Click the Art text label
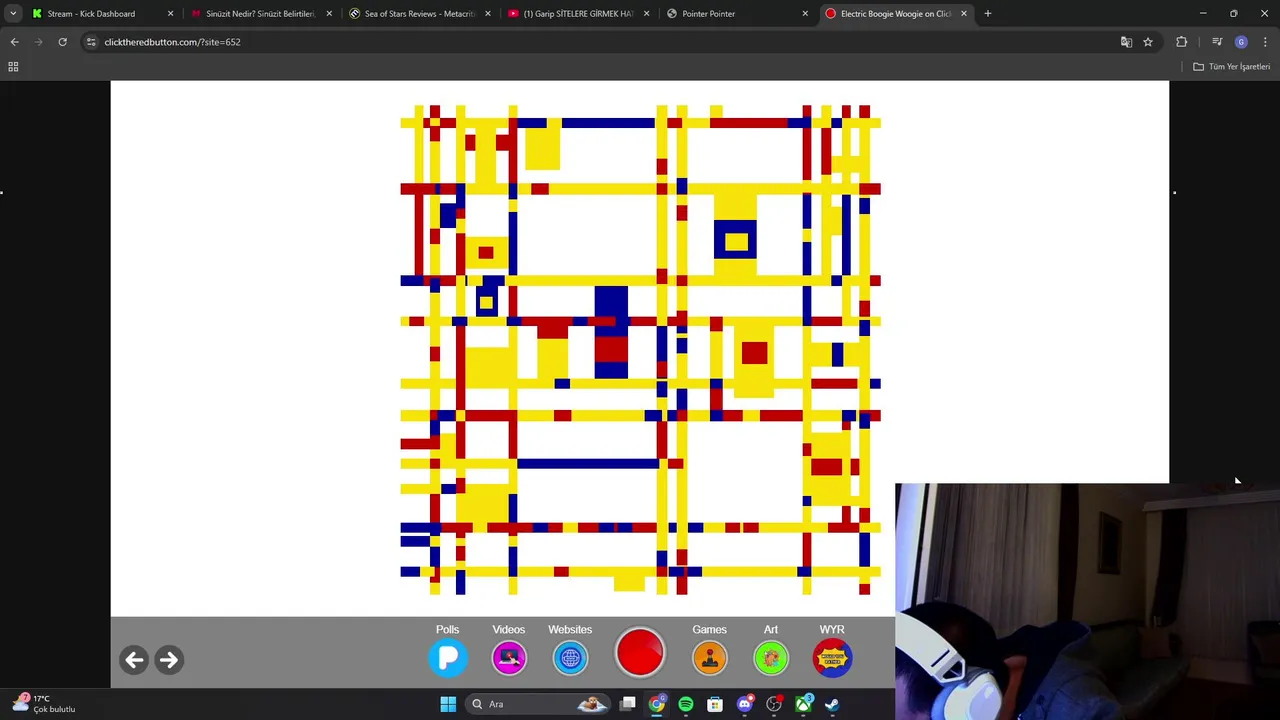1280x720 pixels. click(771, 629)
